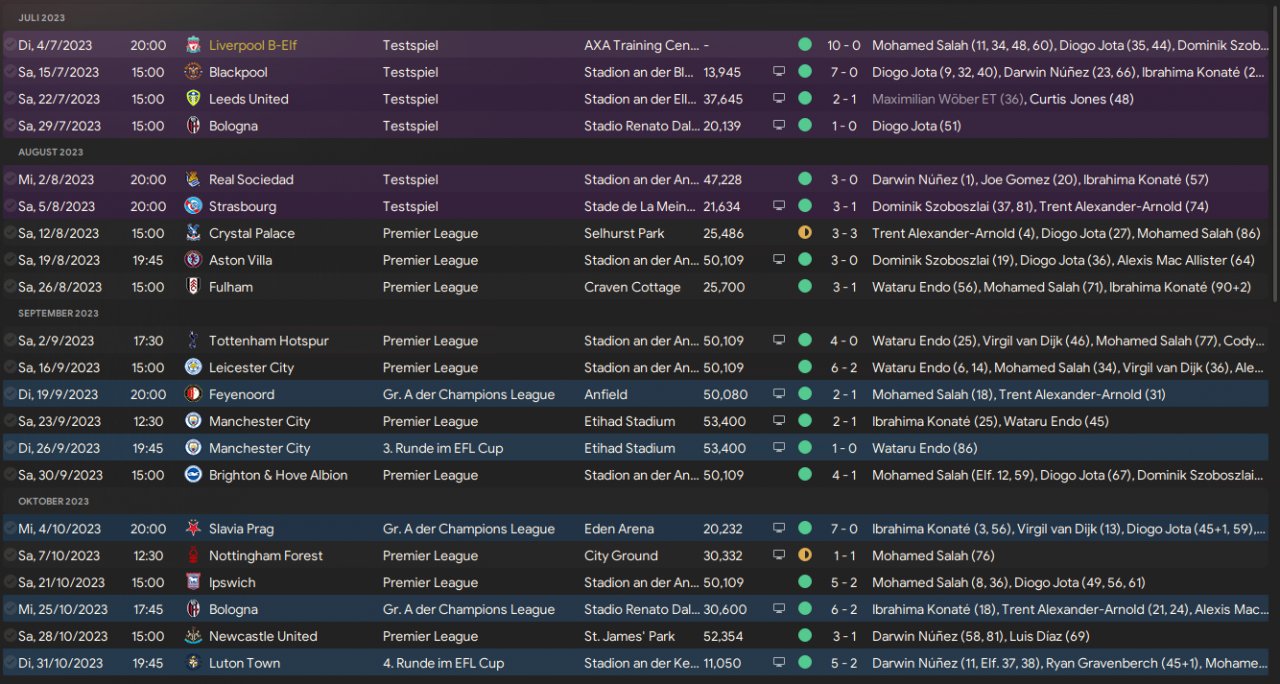Open the Tottenham Hotspur team link

pyautogui.click(x=268, y=341)
